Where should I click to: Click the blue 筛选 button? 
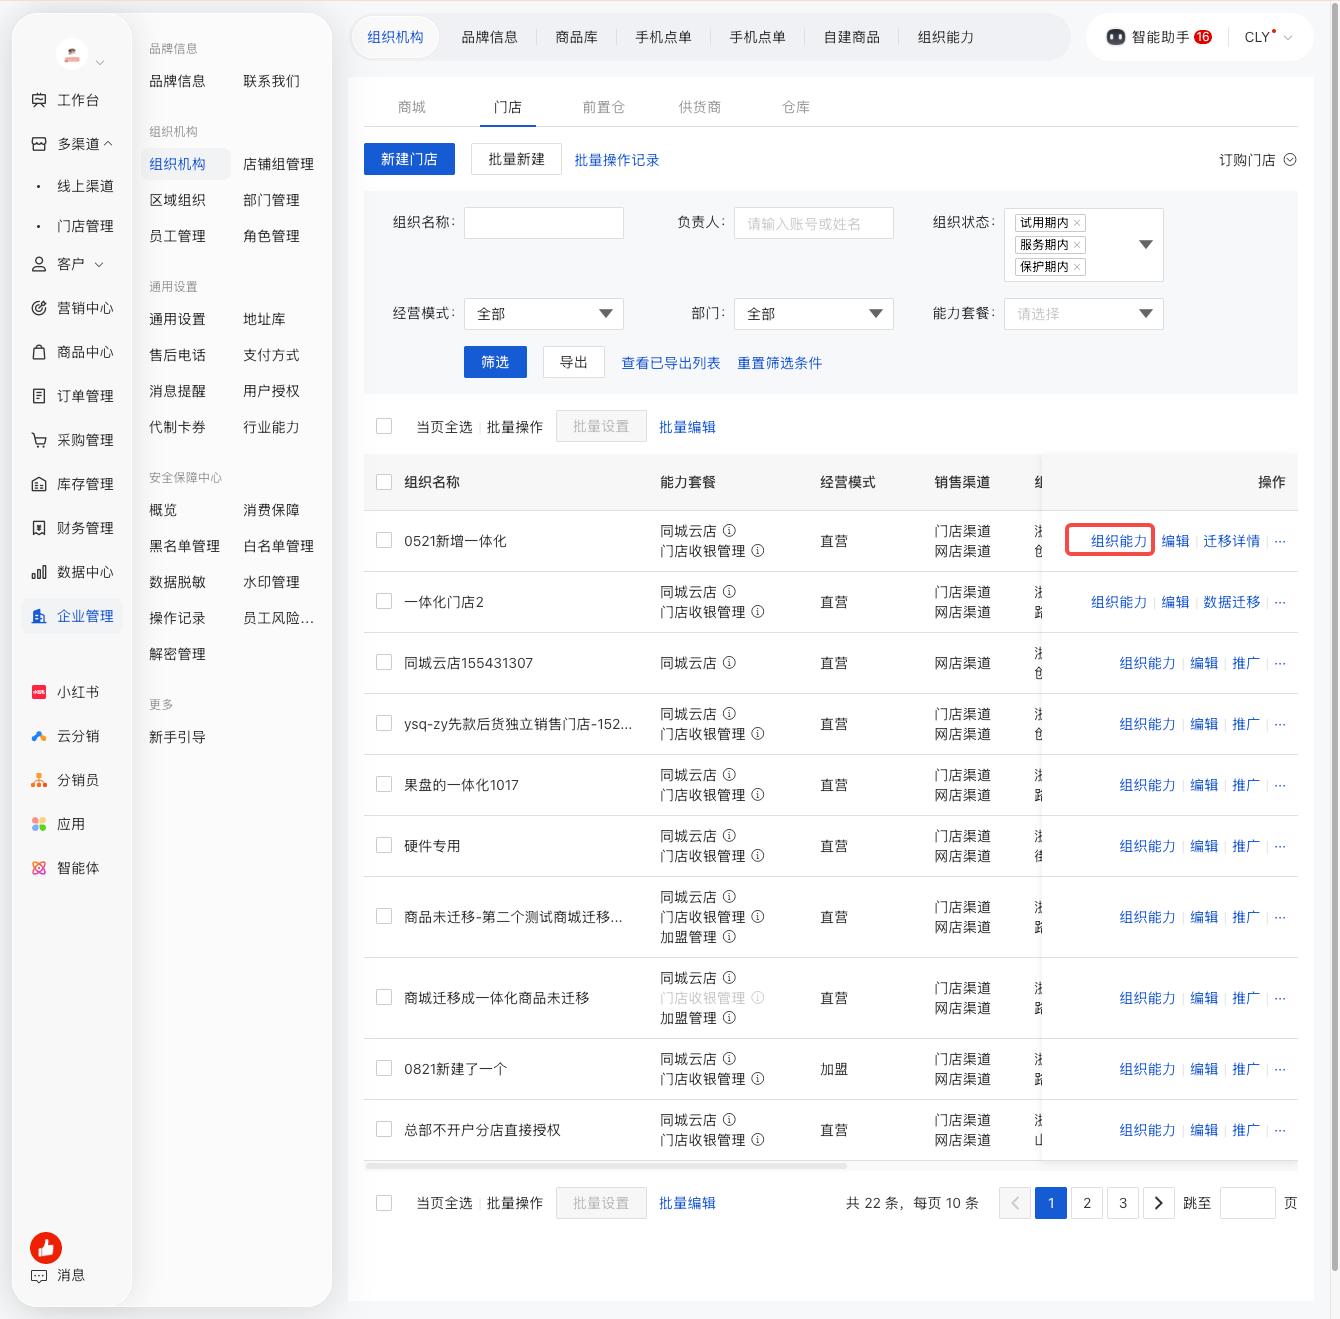pos(495,362)
